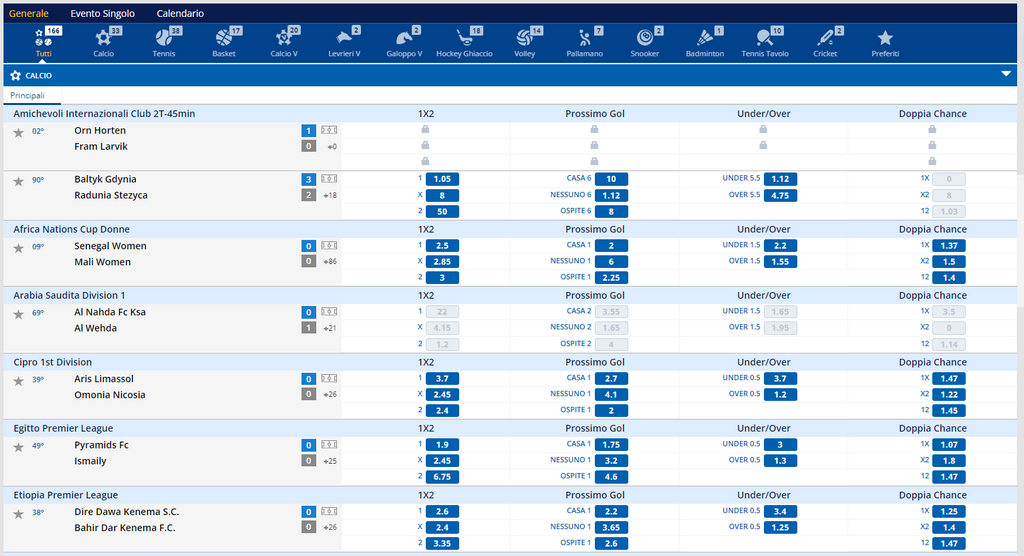Open the Snooker events list
This screenshot has height=556, width=1024.
(x=644, y=42)
